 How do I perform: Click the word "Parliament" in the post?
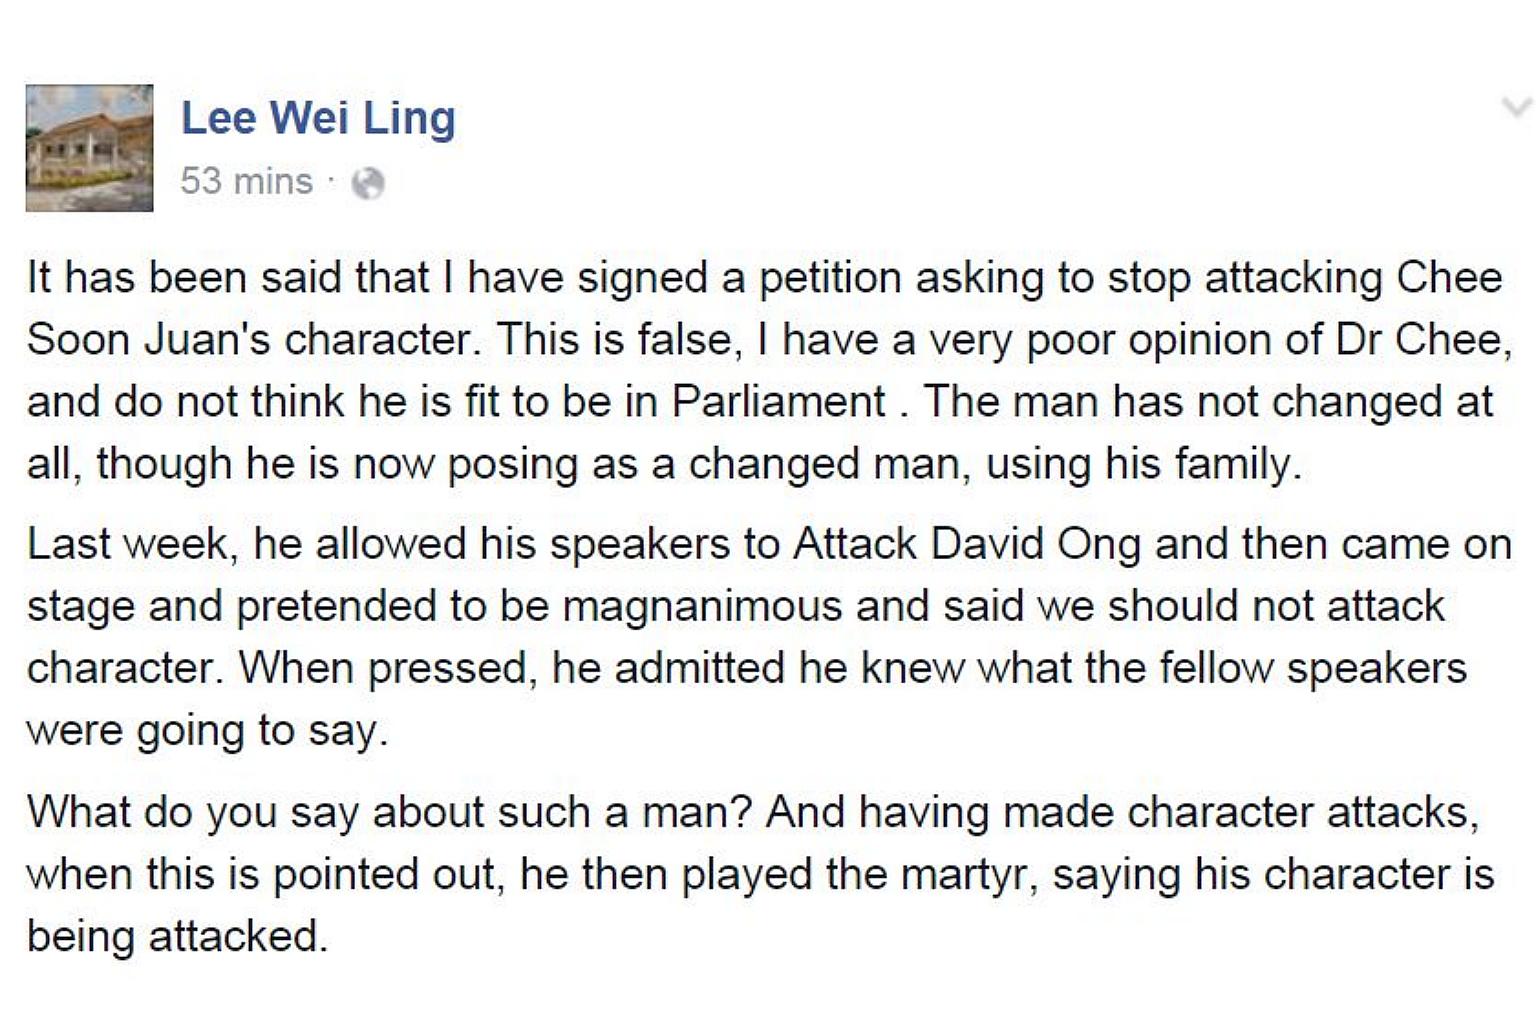tap(778, 402)
